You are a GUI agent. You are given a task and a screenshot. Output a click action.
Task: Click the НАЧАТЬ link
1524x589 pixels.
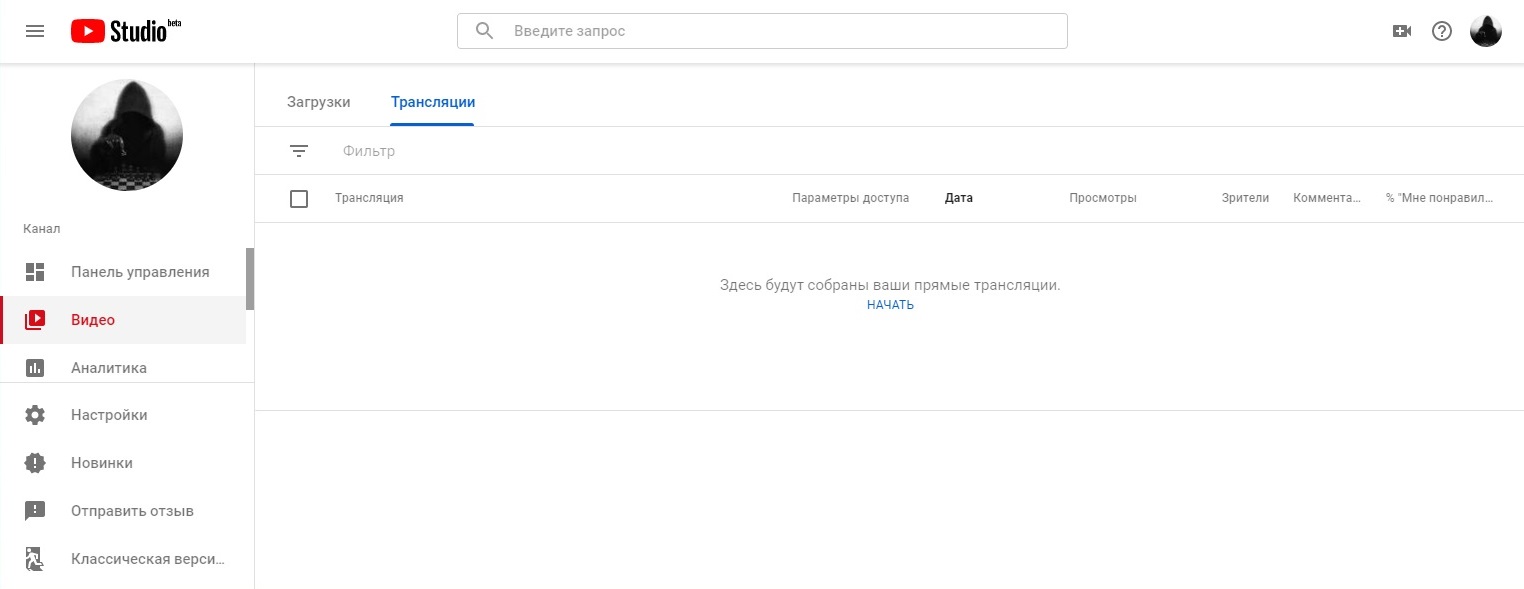[890, 305]
